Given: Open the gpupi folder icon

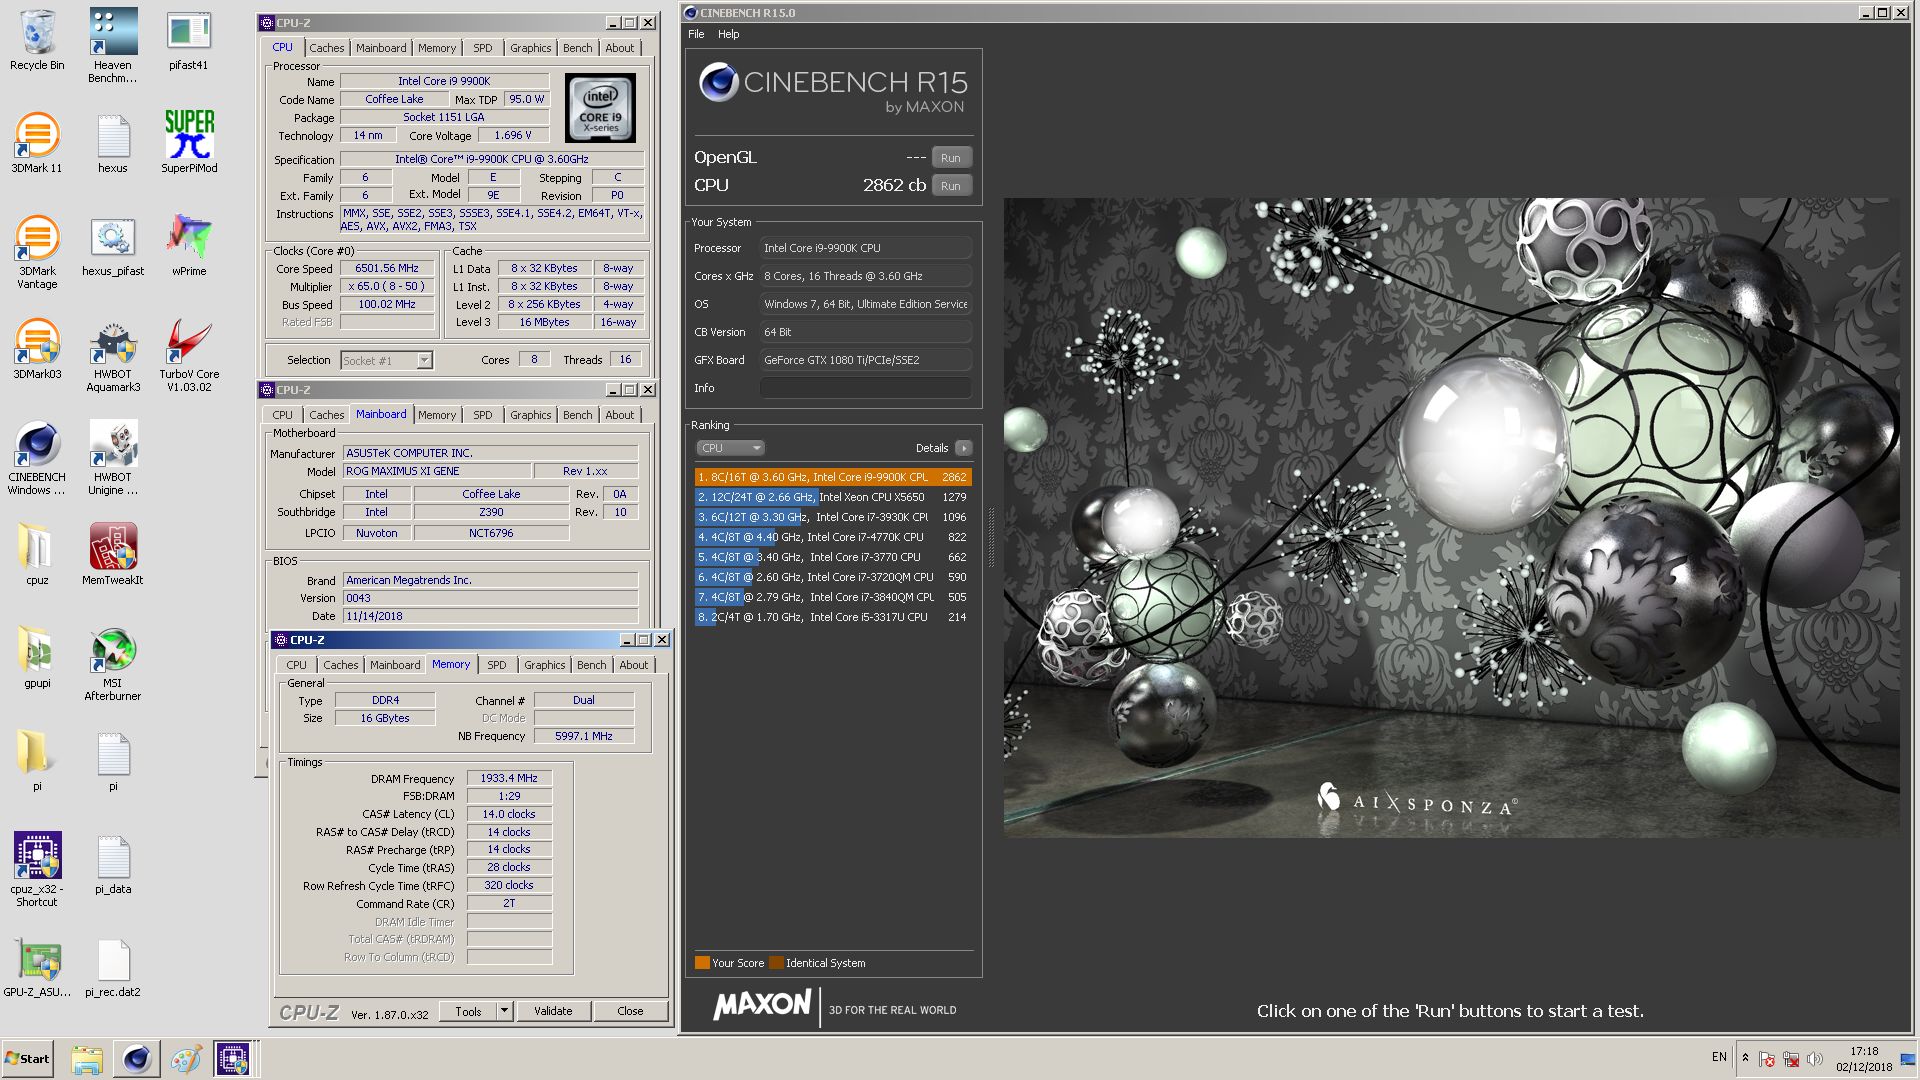Looking at the screenshot, I should point(37,658).
